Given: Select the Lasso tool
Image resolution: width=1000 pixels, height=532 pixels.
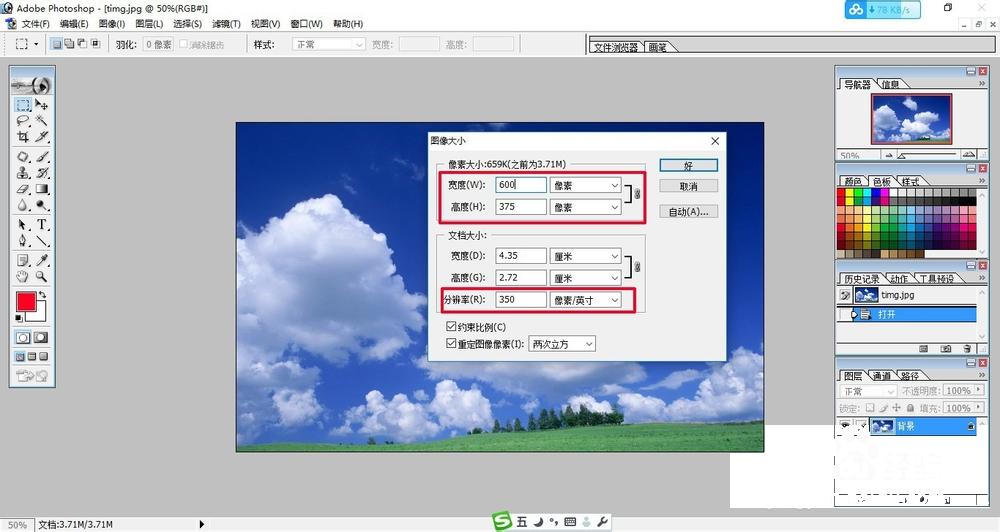Looking at the screenshot, I should pos(23,120).
